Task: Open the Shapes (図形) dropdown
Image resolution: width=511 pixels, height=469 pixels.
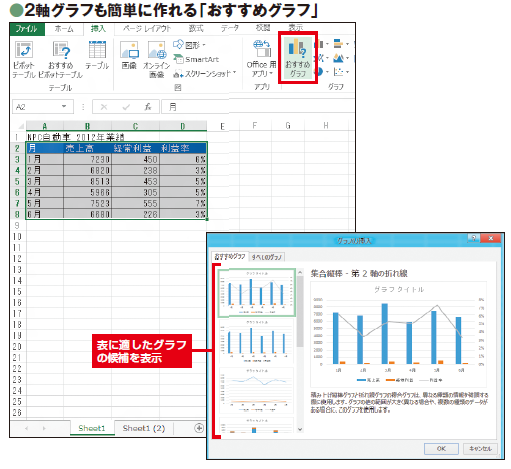Action: click(x=189, y=45)
